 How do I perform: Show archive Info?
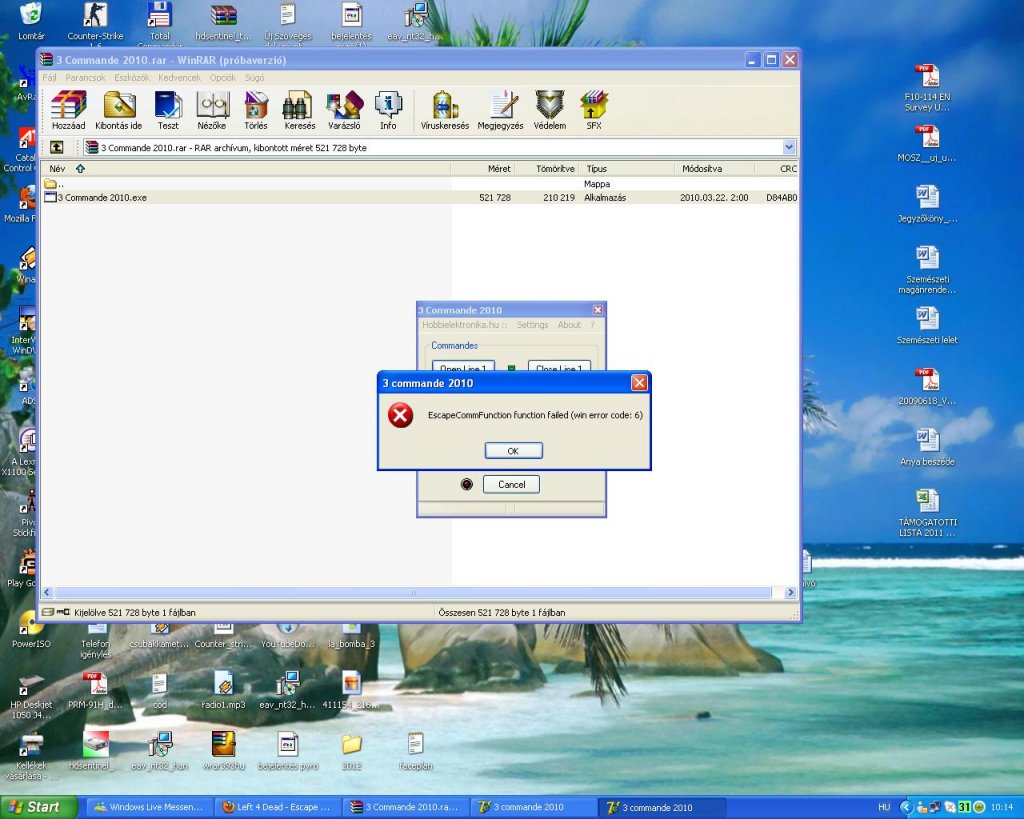[388, 110]
